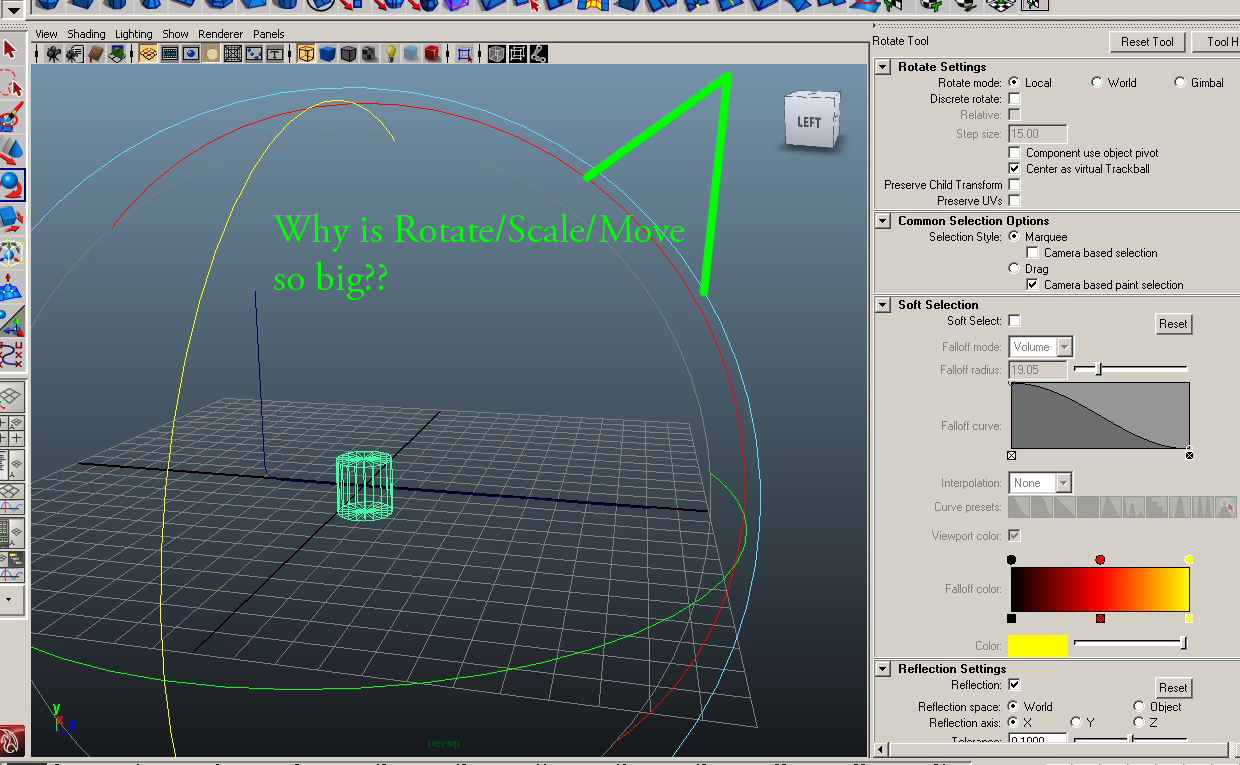The height and width of the screenshot is (765, 1240).
Task: Switch to single perspective view layout
Action: (12, 396)
